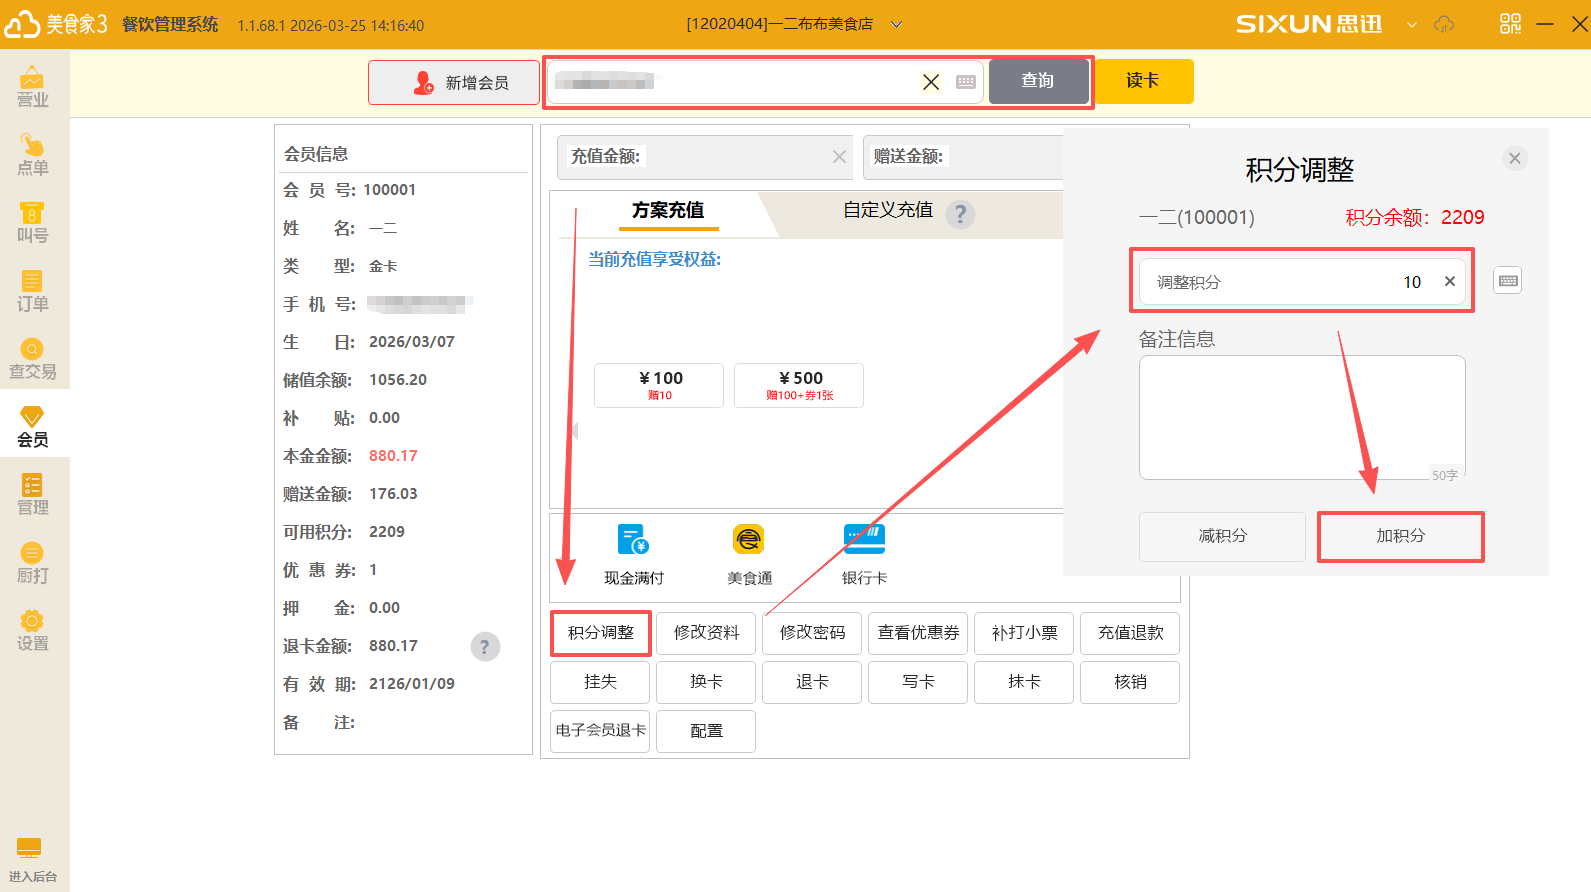Click the 减积分 deduct points button
Image resolution: width=1591 pixels, height=892 pixels.
point(1222,536)
